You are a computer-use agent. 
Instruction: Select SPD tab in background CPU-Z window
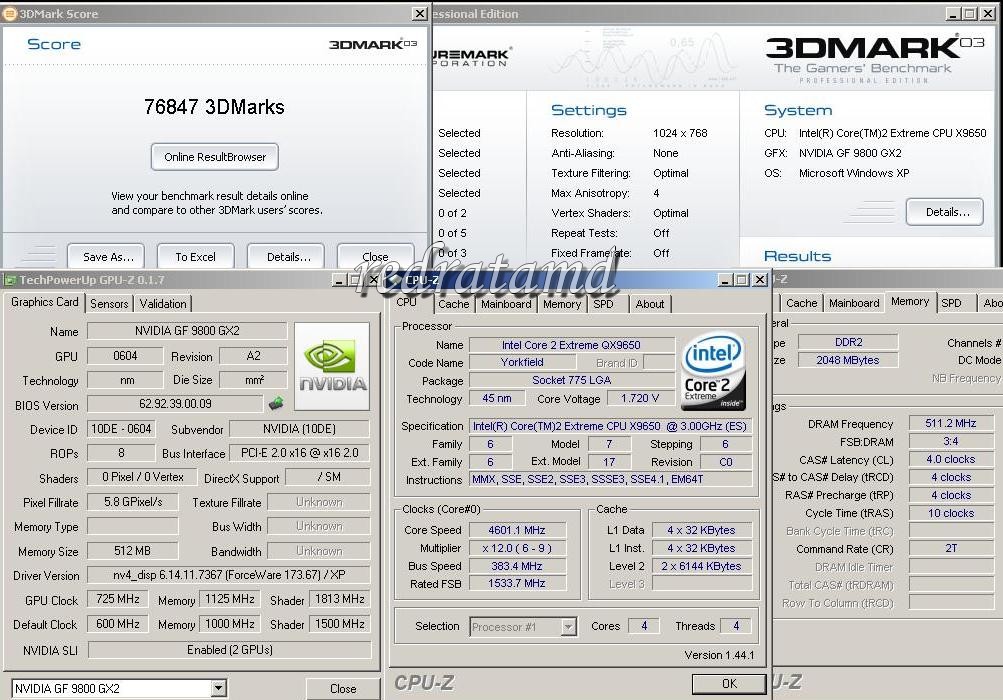[951, 303]
